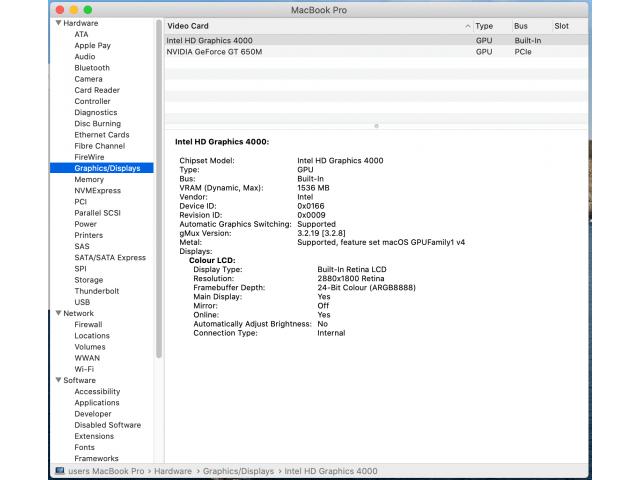Click the green zoom window button
The width and height of the screenshot is (640, 480).
(87, 9)
